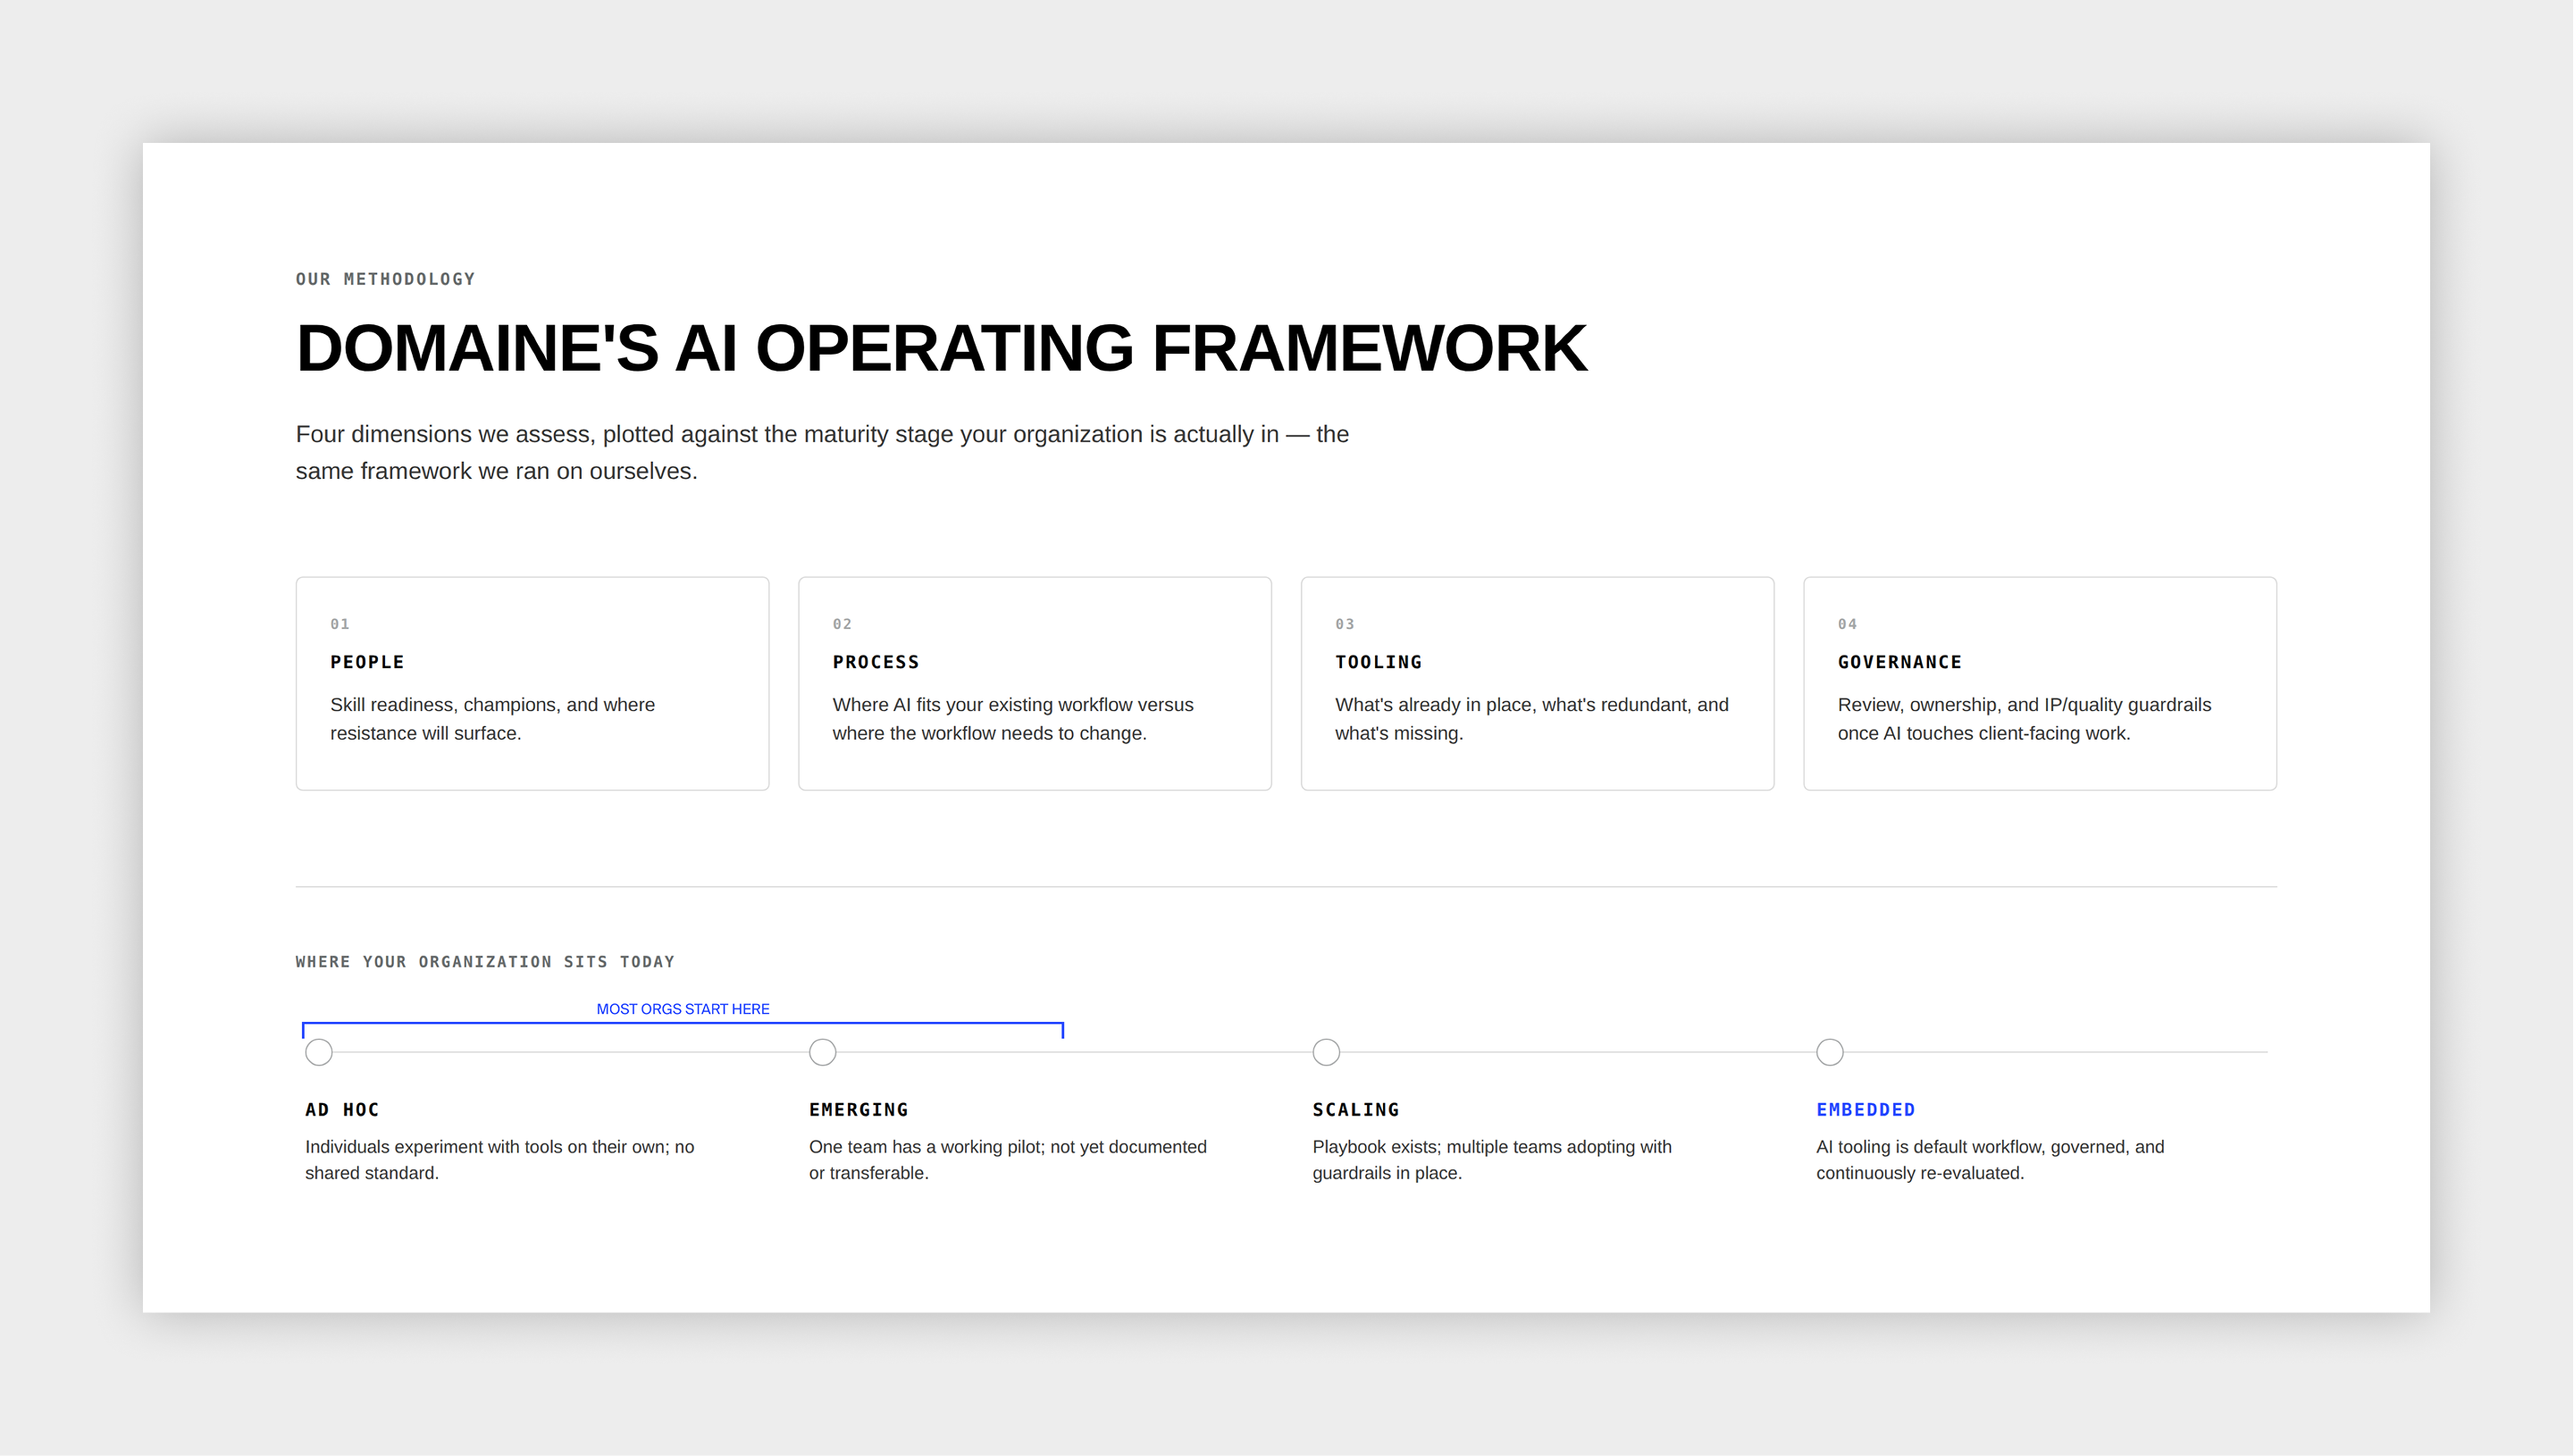Click the 'AI tooling is default workflow' description

(1990, 1160)
